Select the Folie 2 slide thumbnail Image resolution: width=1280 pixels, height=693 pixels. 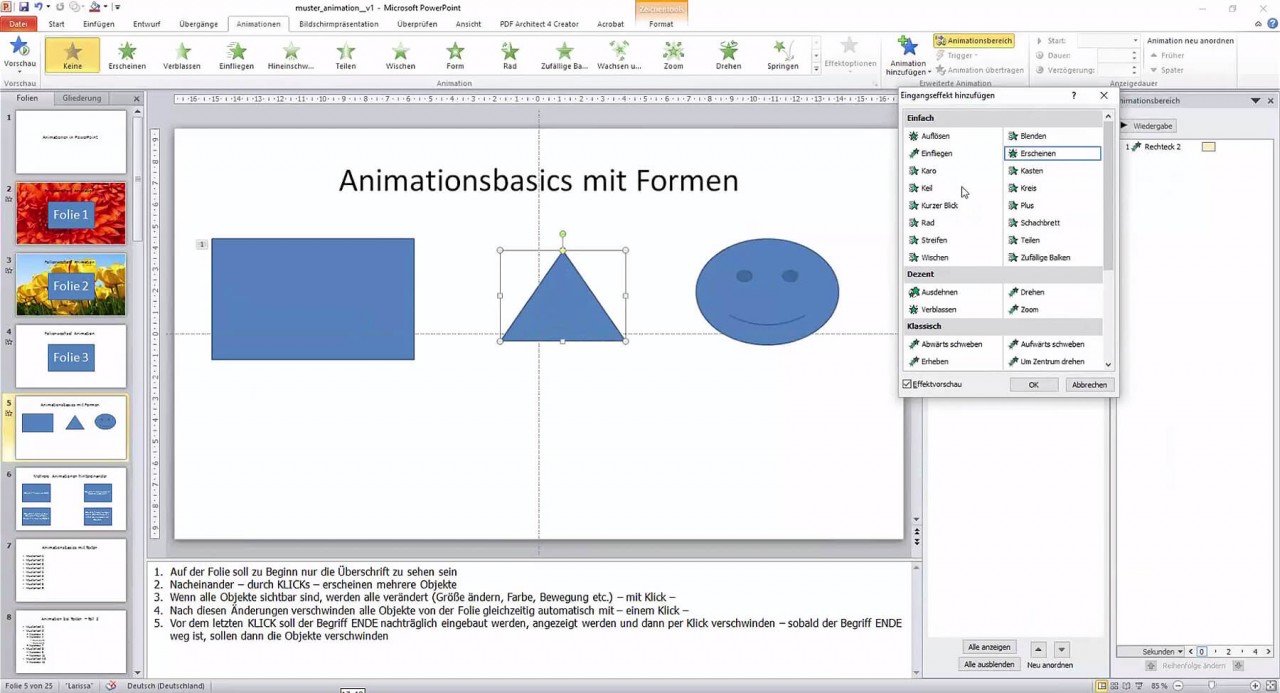70,285
